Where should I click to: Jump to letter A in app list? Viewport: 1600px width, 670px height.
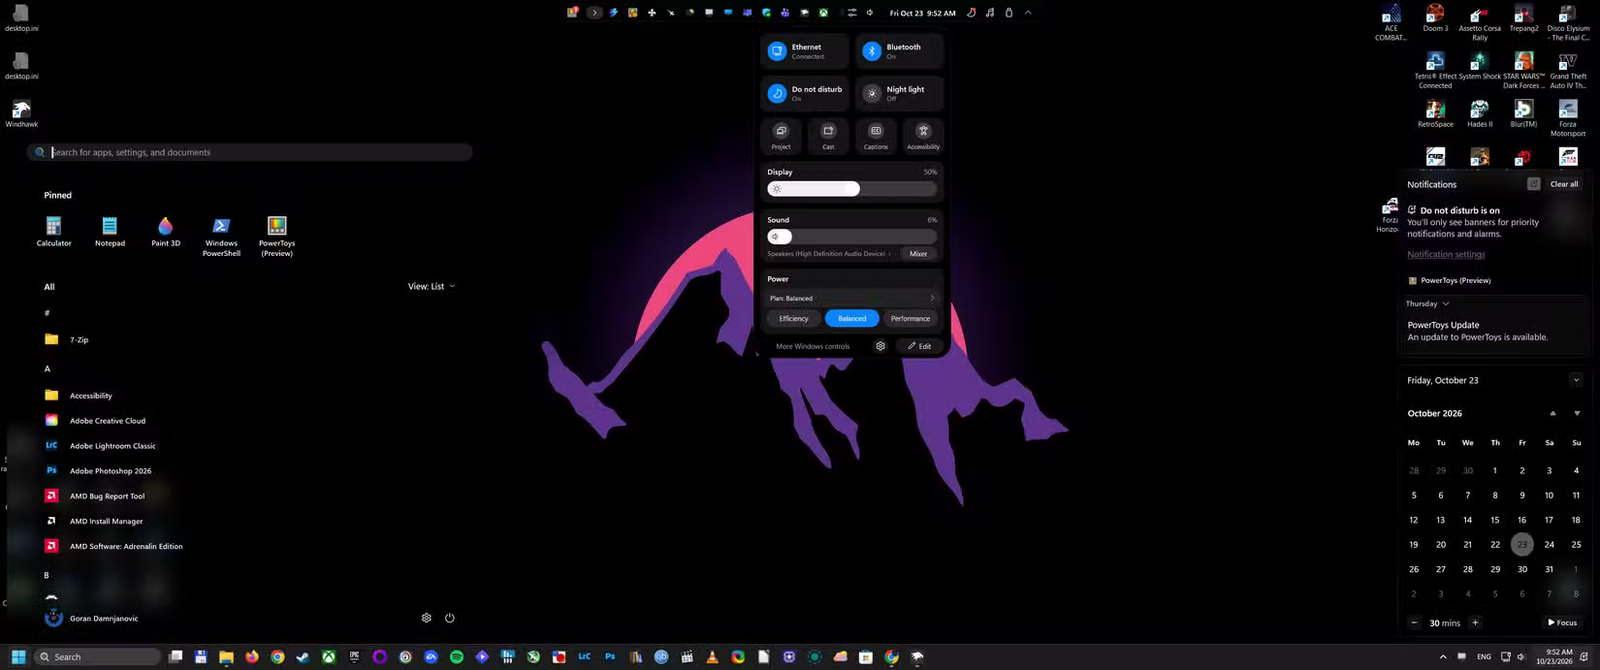click(47, 369)
